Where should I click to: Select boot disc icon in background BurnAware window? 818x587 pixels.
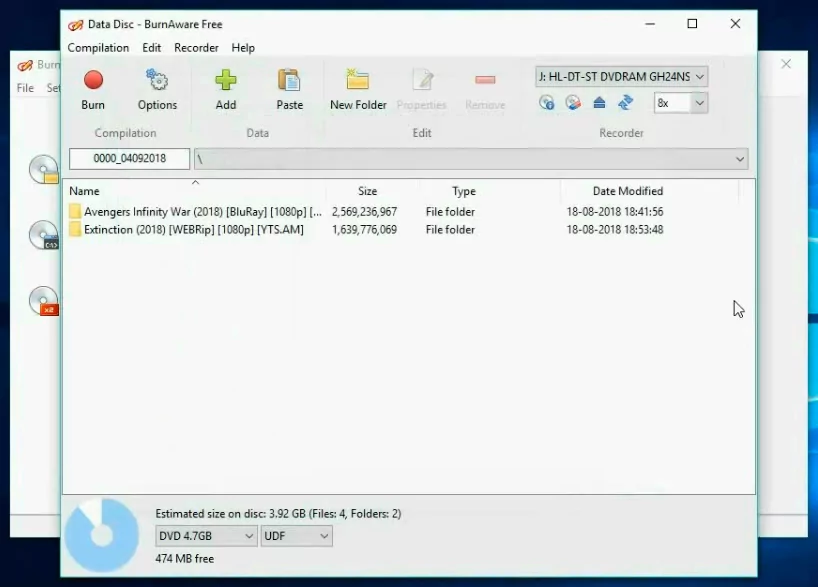pos(44,235)
